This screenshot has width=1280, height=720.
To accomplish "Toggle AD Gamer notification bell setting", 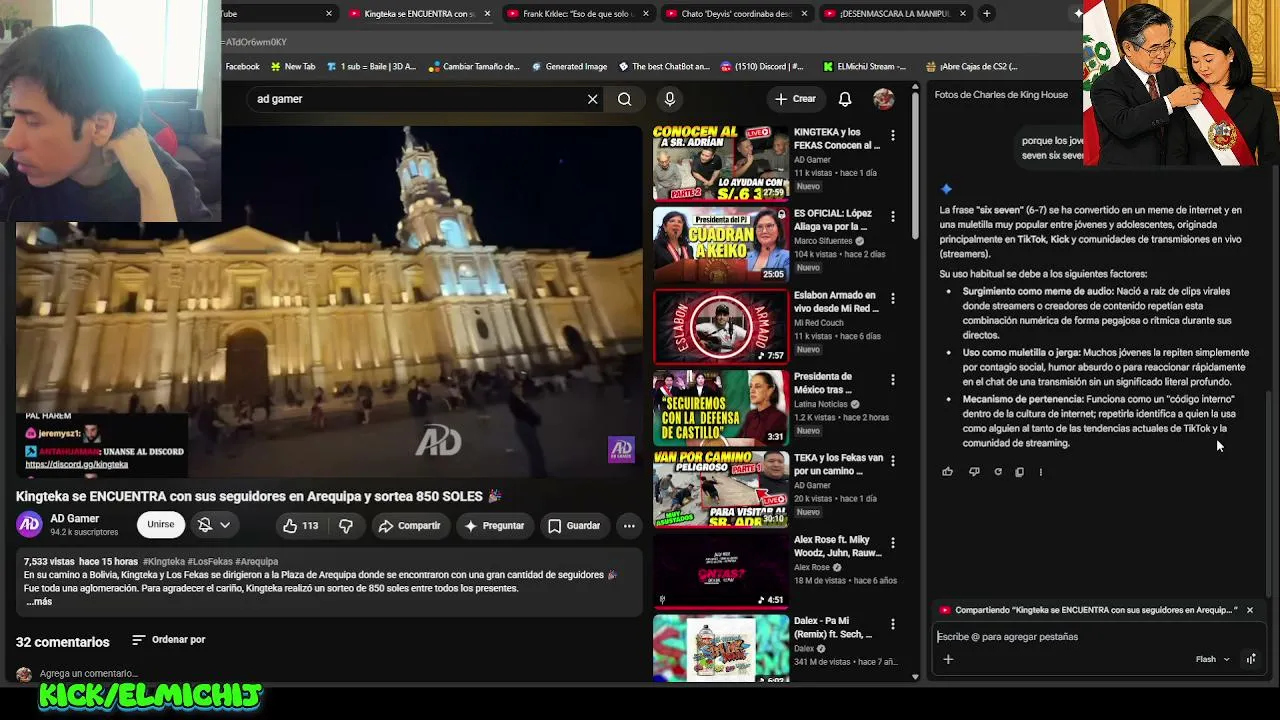I will point(213,525).
